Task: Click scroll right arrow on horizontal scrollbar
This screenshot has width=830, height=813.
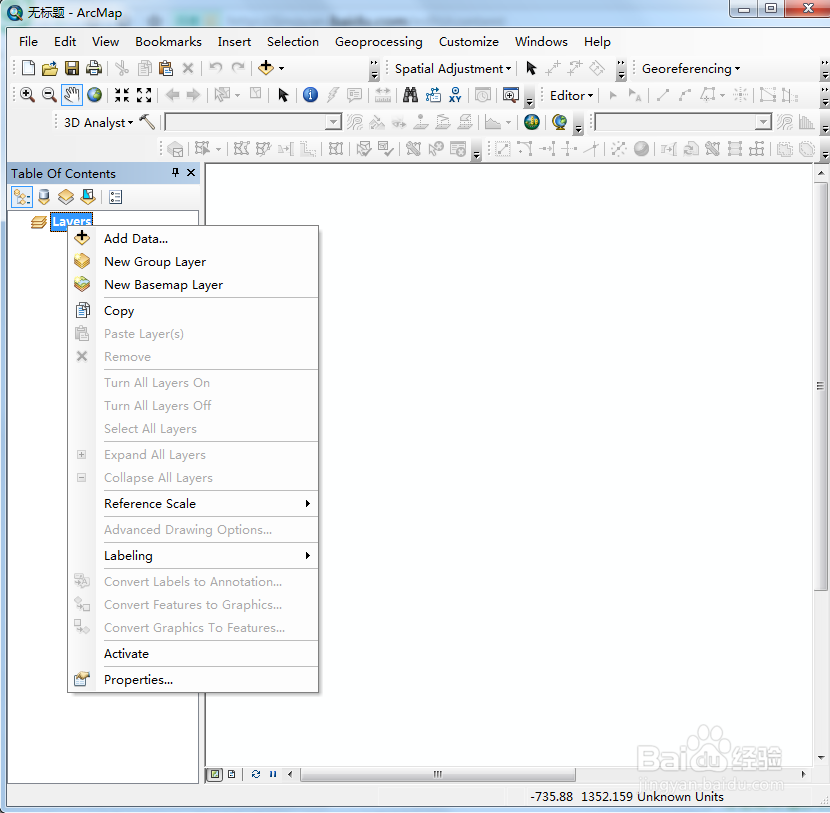Action: (804, 774)
